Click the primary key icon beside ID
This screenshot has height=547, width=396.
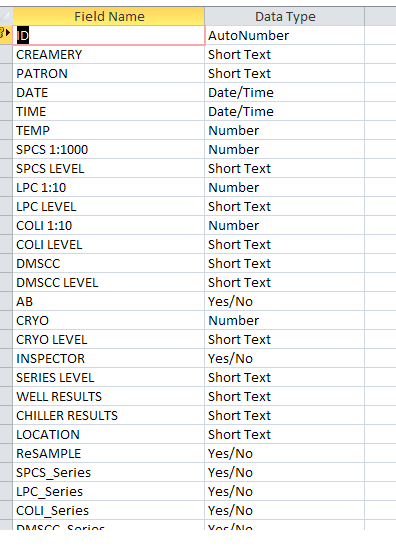[x=5, y=33]
